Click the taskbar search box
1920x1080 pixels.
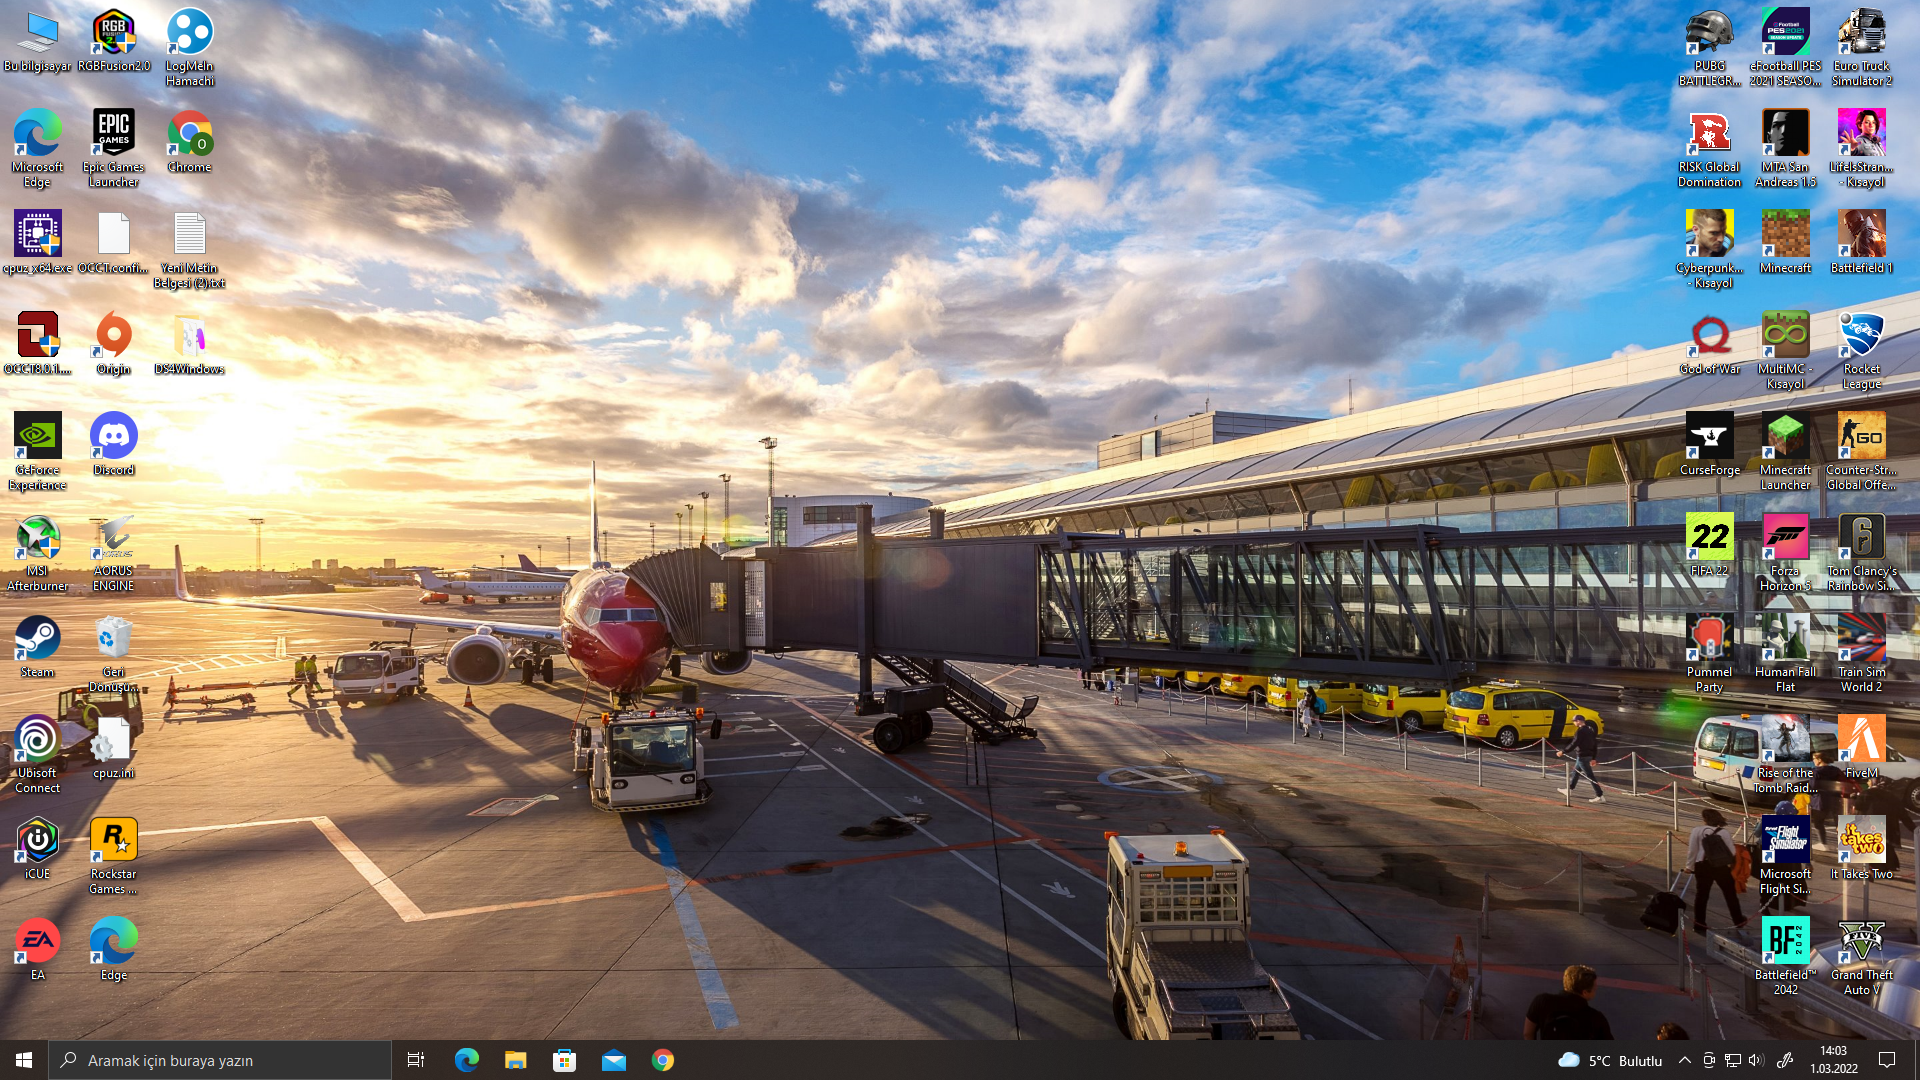coord(220,1060)
